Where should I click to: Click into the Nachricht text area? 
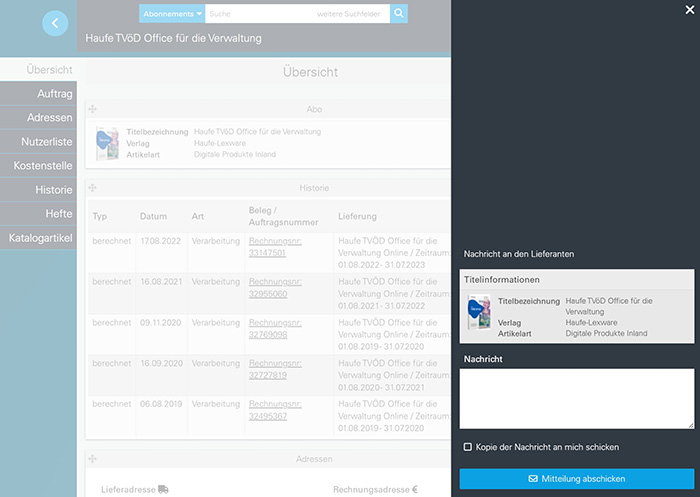576,398
